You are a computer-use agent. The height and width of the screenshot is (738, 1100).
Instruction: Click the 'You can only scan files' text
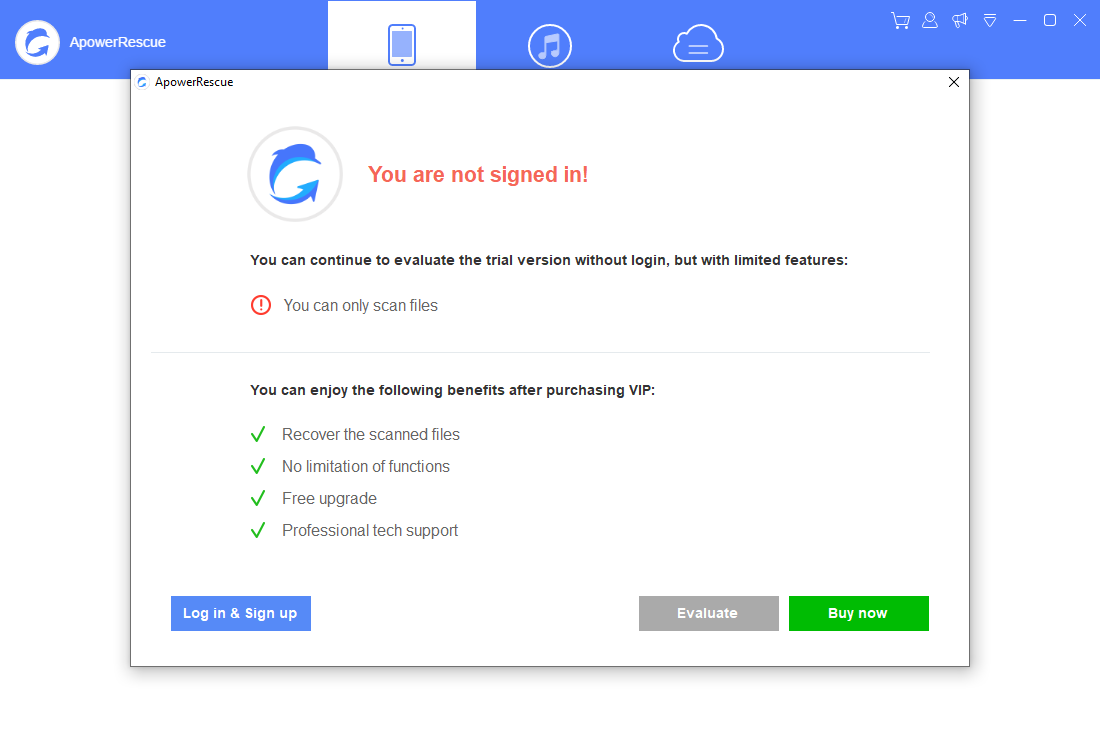point(361,306)
